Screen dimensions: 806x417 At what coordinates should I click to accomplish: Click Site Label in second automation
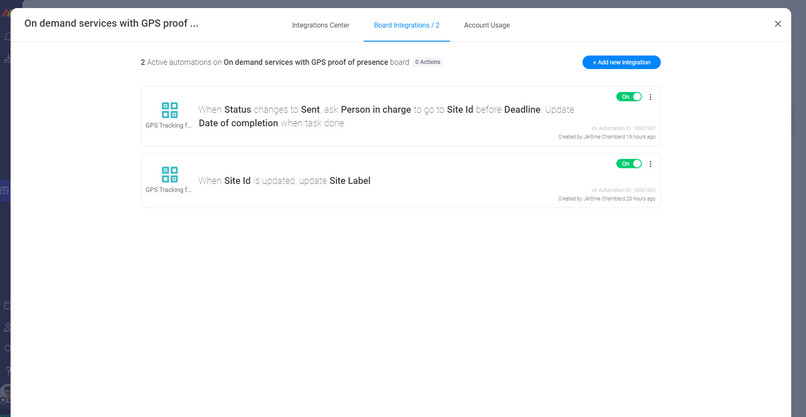350,180
